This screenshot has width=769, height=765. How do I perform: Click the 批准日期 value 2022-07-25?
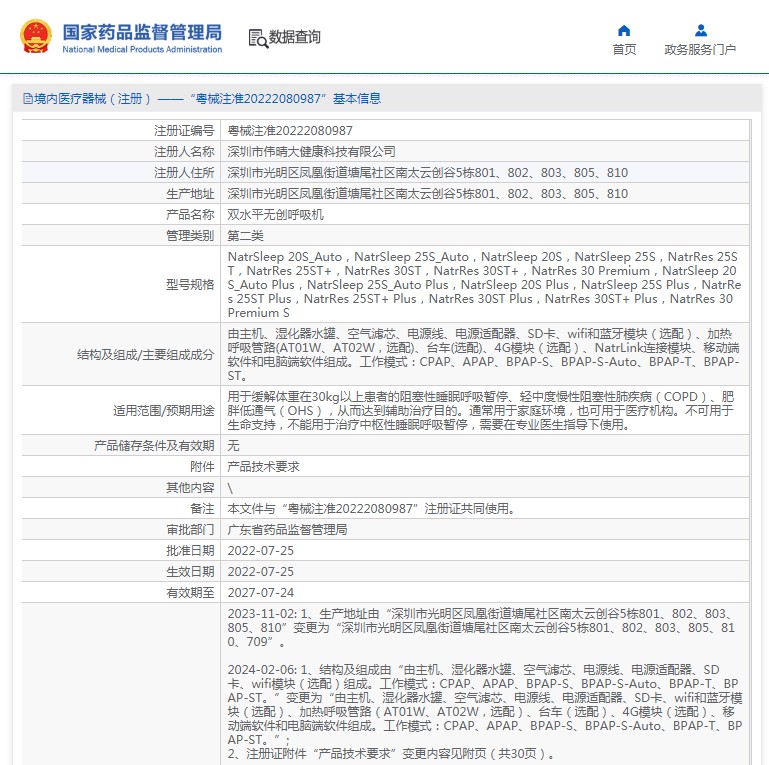tap(260, 551)
